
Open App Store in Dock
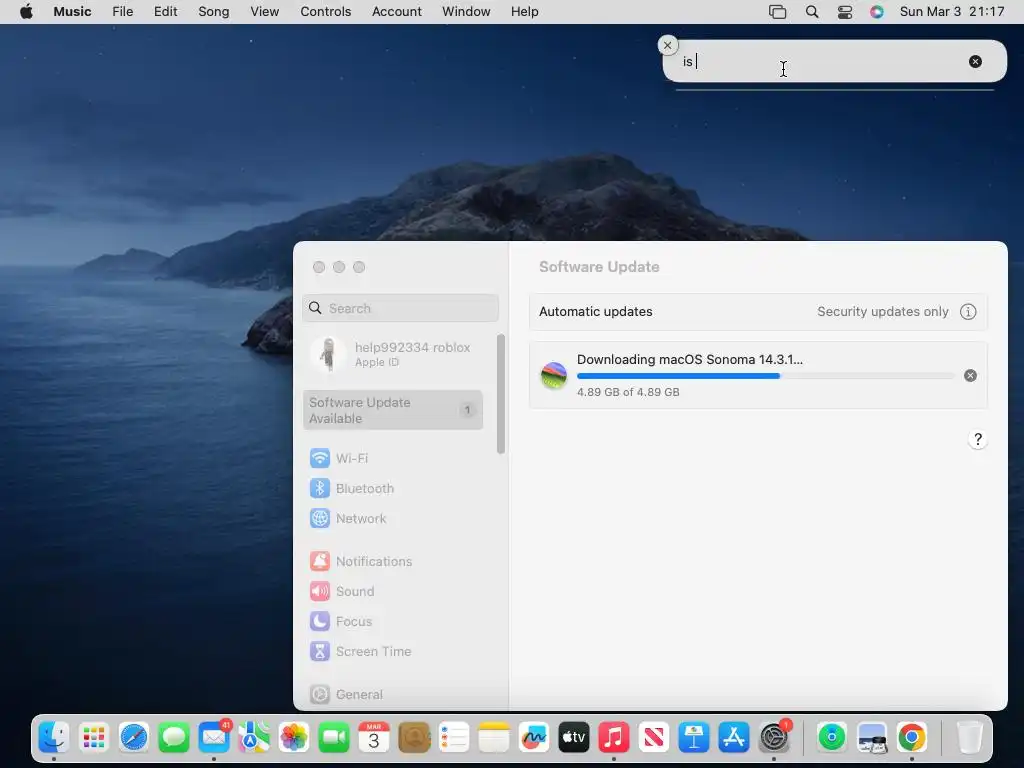734,737
